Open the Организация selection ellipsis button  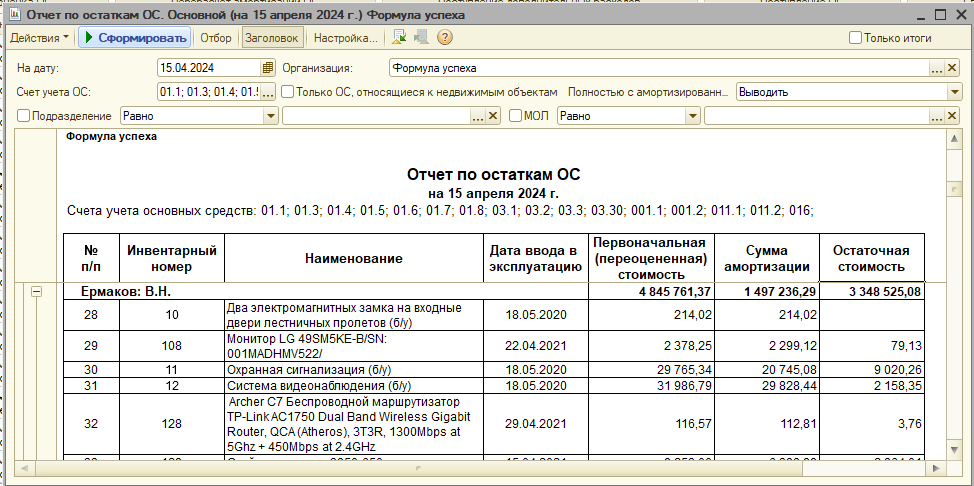click(x=937, y=68)
